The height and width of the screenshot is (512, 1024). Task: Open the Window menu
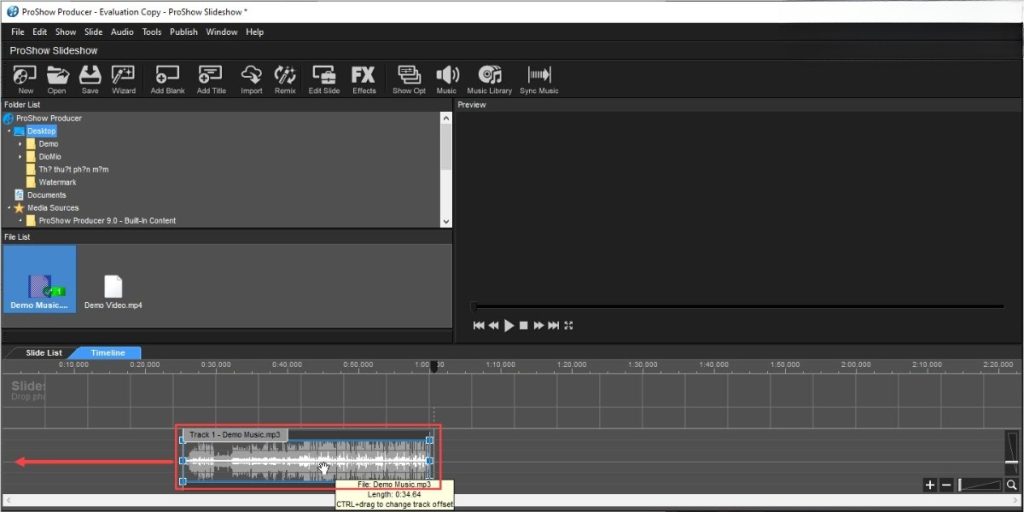click(221, 31)
